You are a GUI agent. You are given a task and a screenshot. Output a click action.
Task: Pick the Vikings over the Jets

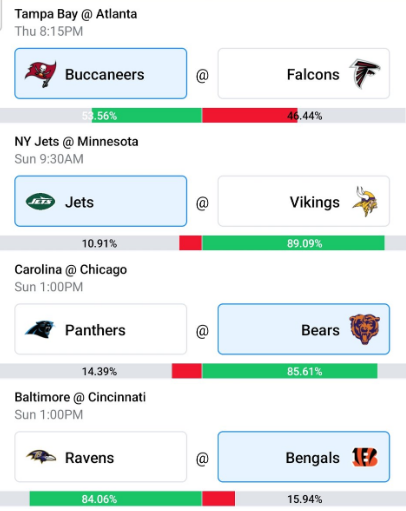(304, 201)
